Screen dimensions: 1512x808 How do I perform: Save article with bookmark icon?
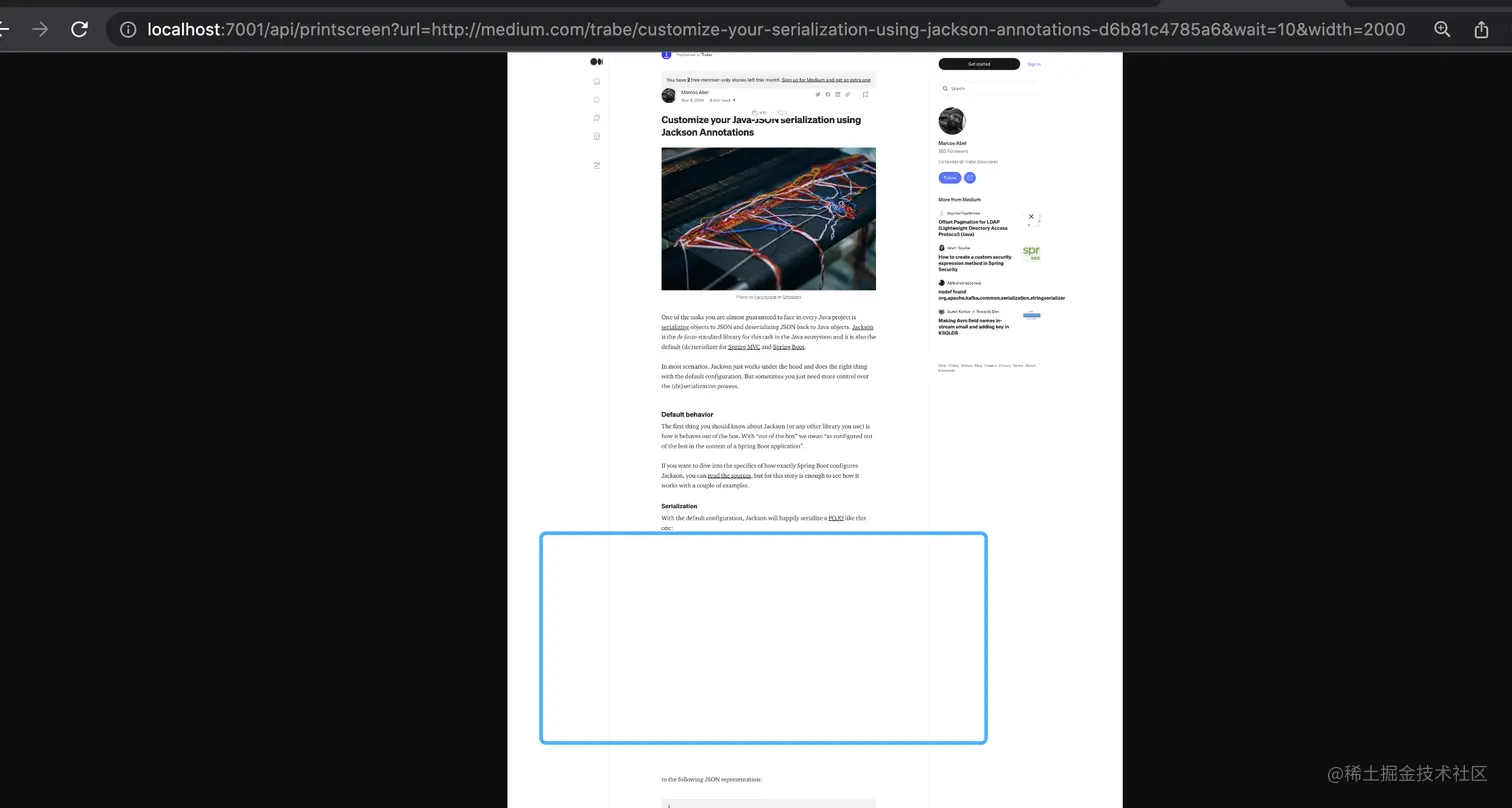865,95
